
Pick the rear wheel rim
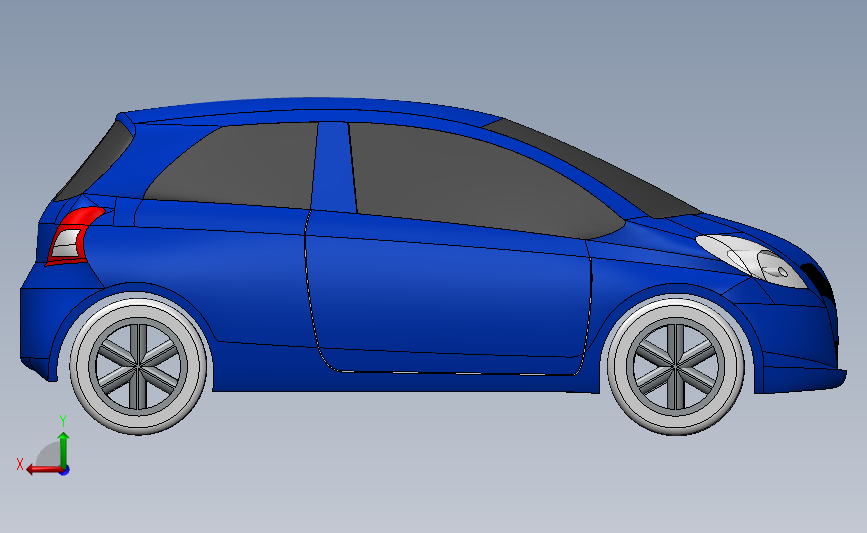point(138,365)
